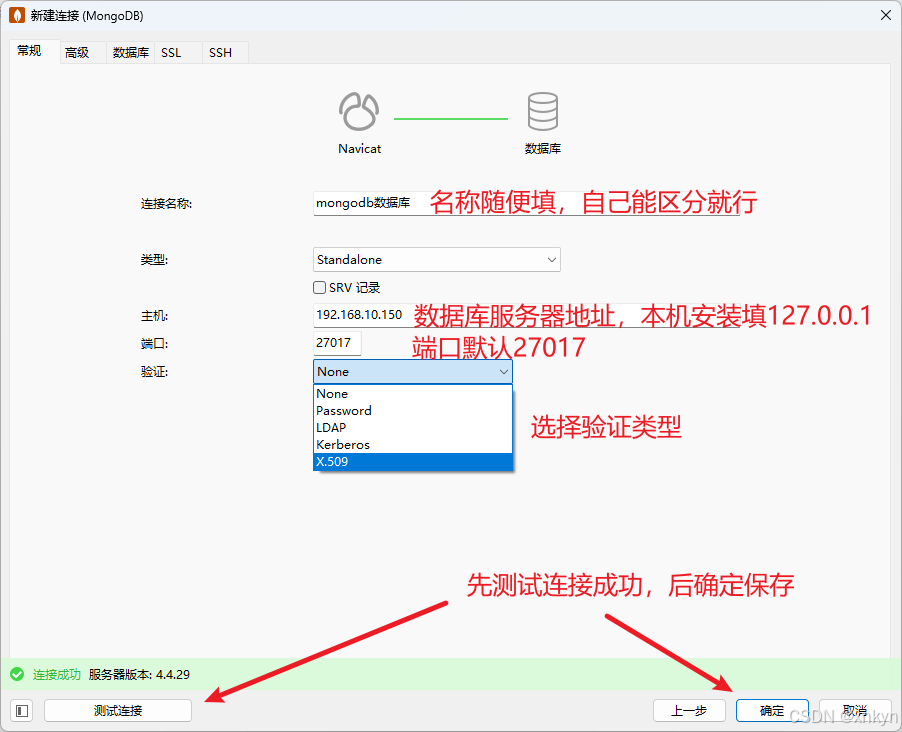Click the 数据库 caption under cylinder icon
This screenshot has width=902, height=732.
pos(542,148)
